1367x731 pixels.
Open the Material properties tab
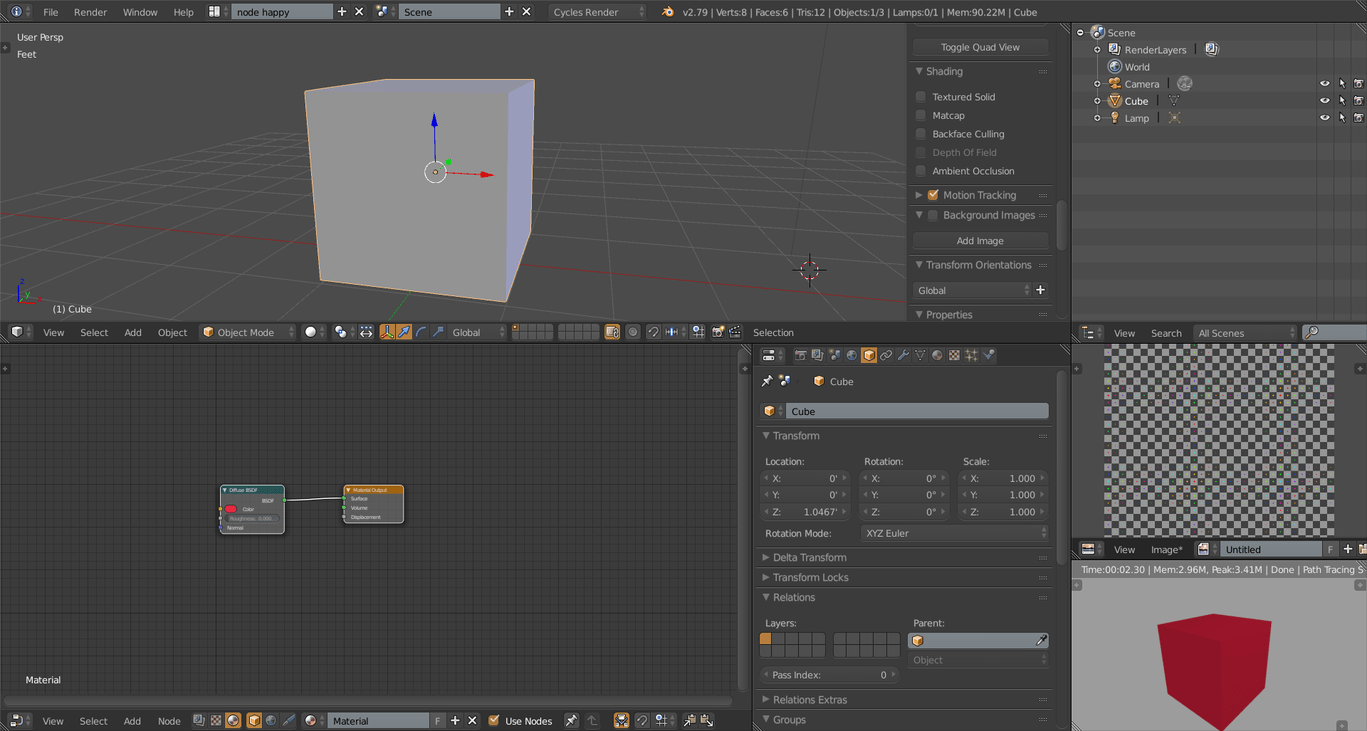click(936, 355)
